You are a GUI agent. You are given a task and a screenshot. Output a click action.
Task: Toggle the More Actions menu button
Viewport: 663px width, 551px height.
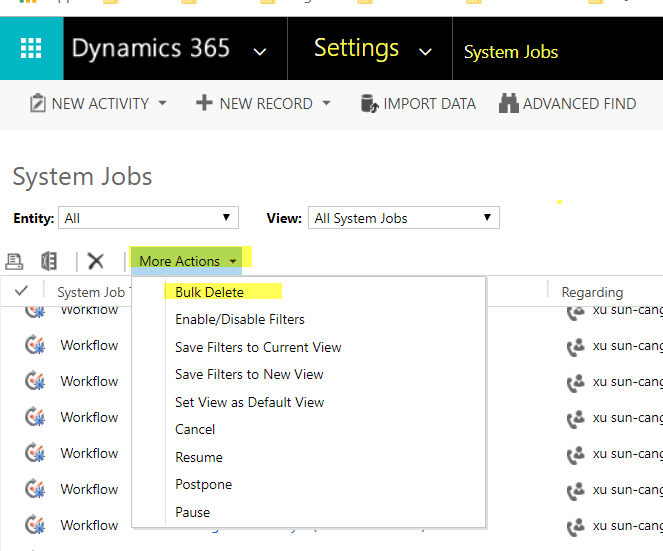pyautogui.click(x=186, y=261)
